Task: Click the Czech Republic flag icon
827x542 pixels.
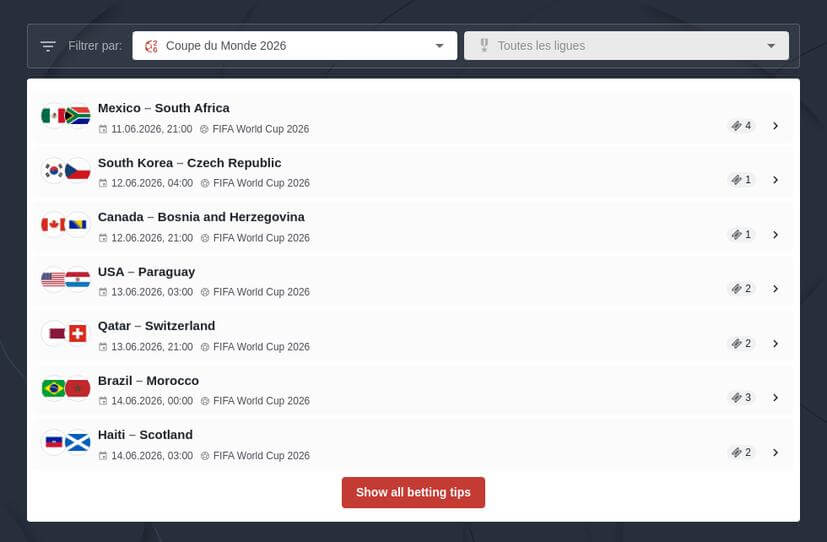Action: coord(78,171)
